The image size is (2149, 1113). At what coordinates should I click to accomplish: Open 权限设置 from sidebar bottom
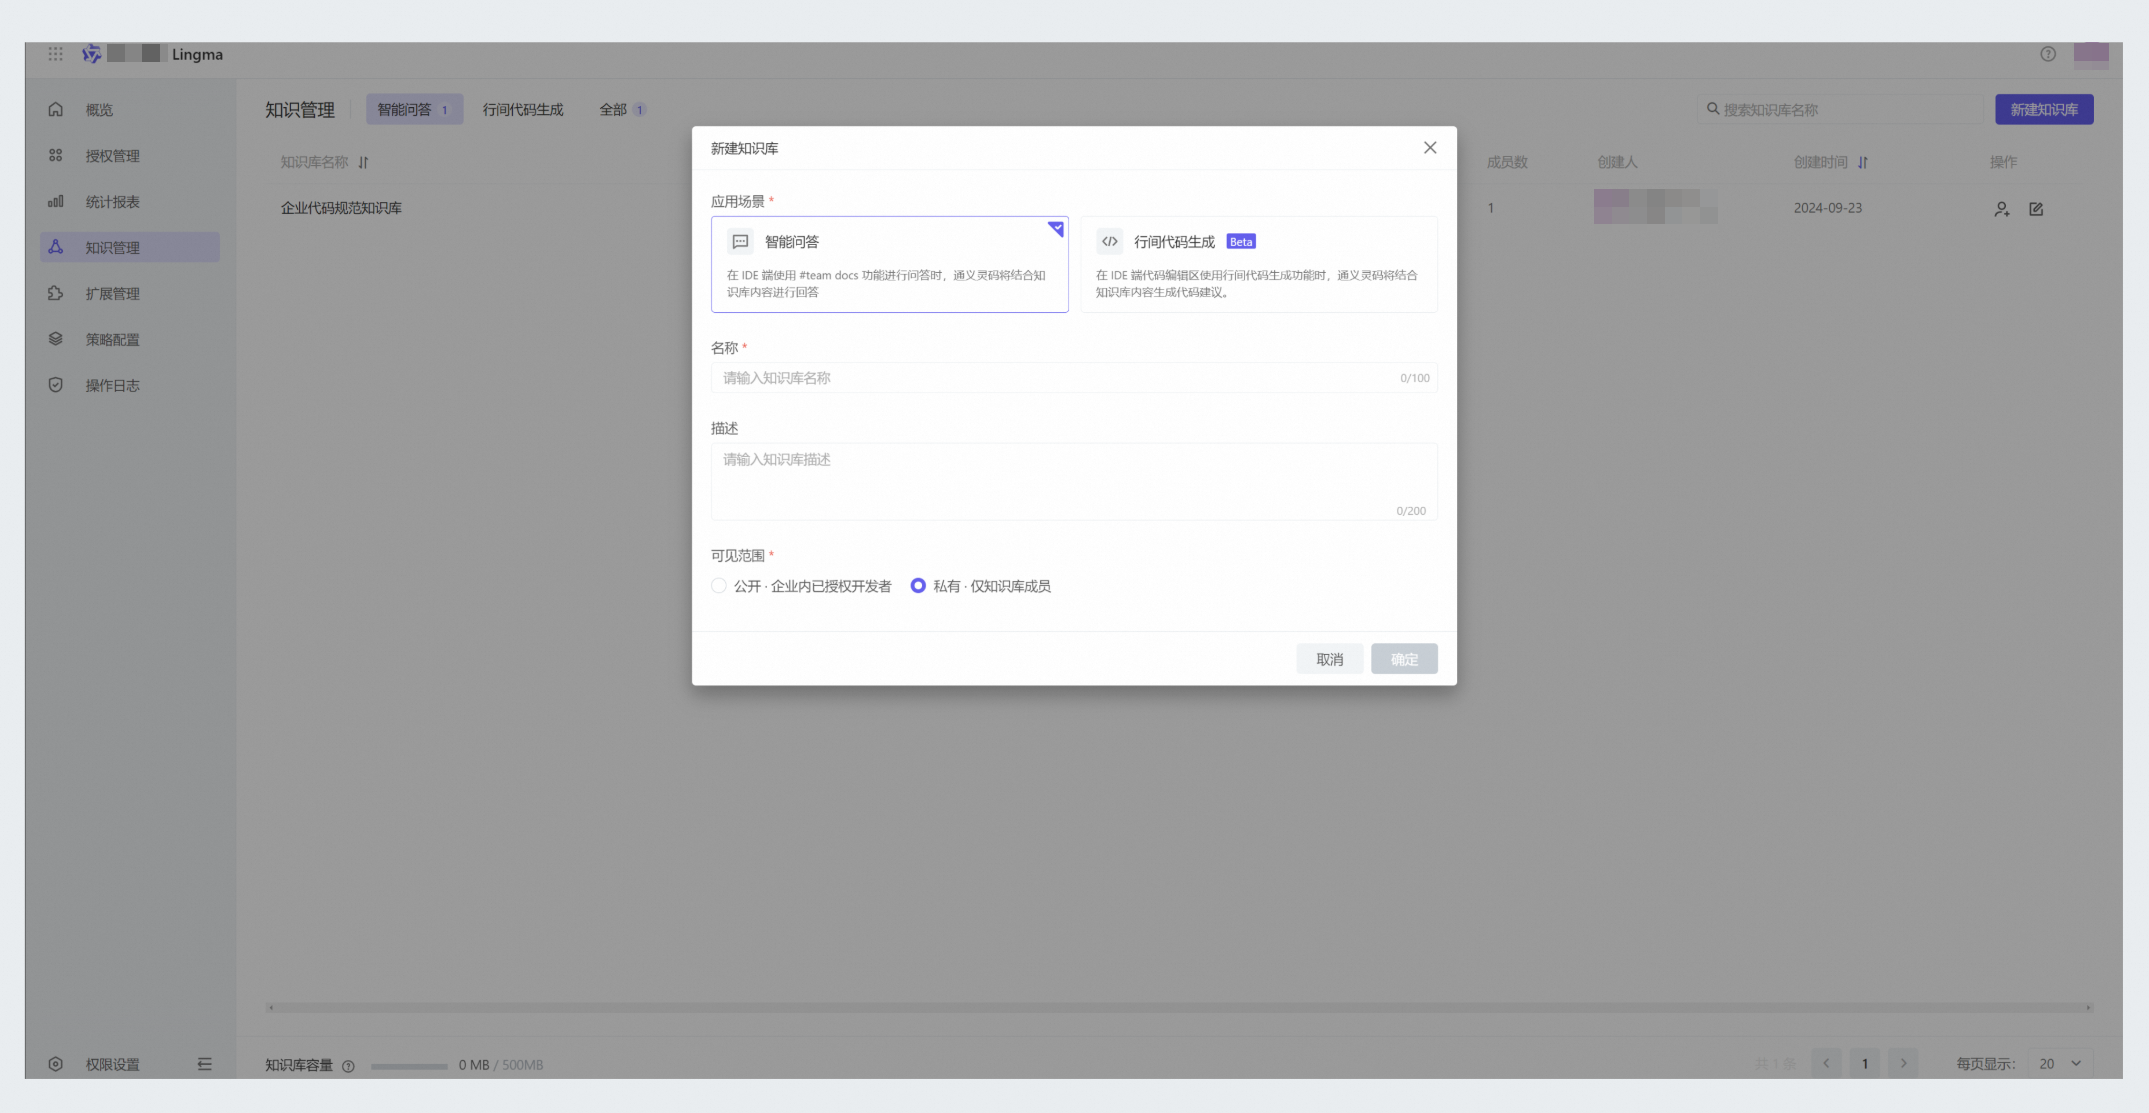pyautogui.click(x=111, y=1064)
